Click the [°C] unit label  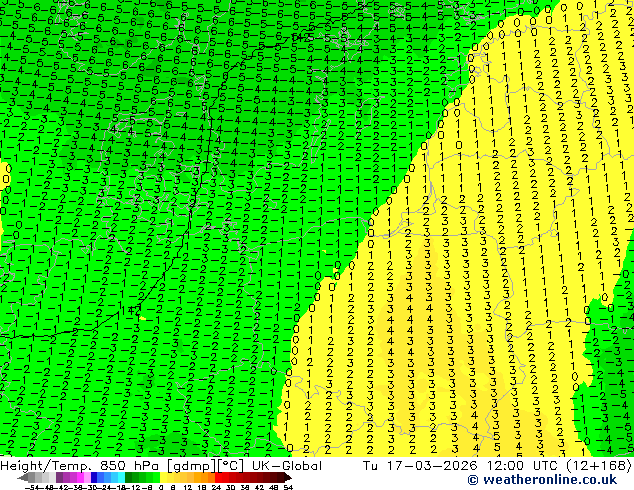click(231, 466)
